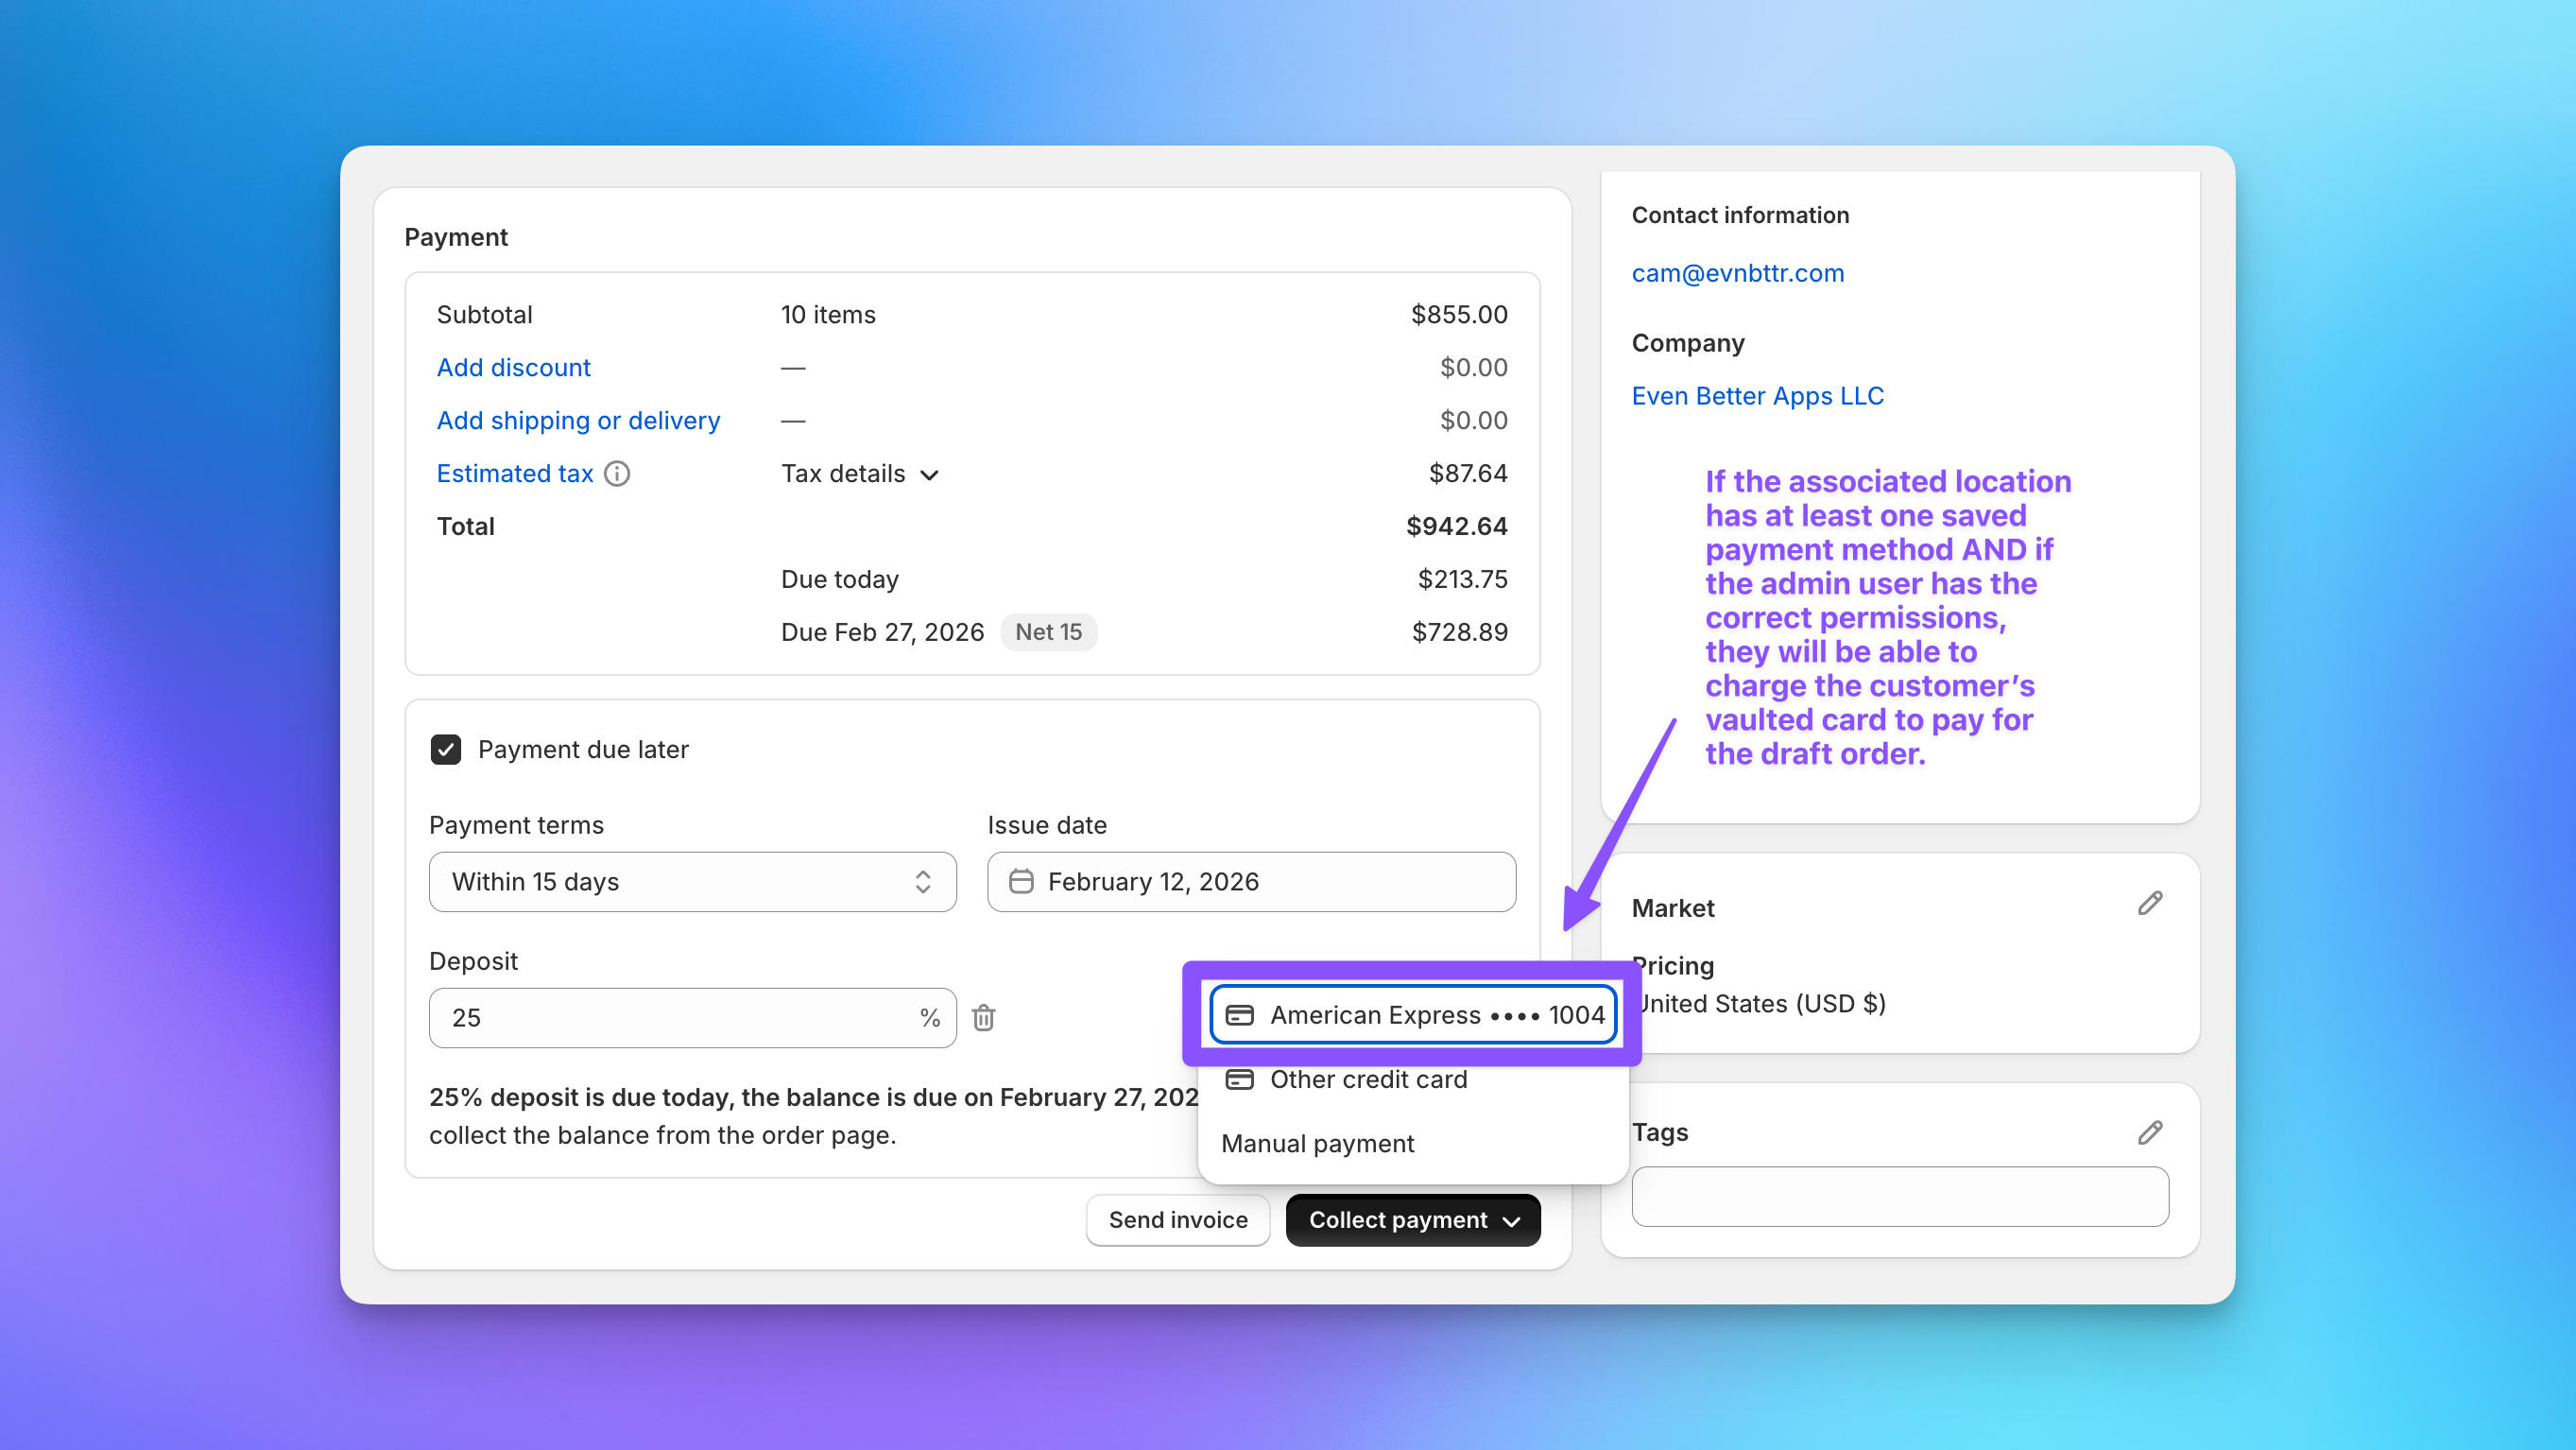
Task: Click the payment terms stepper arrows
Action: point(925,881)
